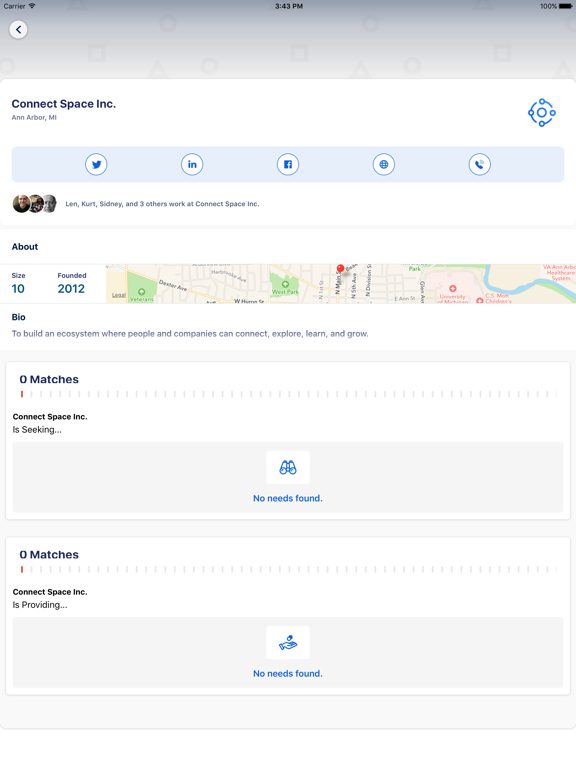The image size is (576, 768).
Task: Tap 0 Matches heading in Seeking card
Action: point(49,379)
